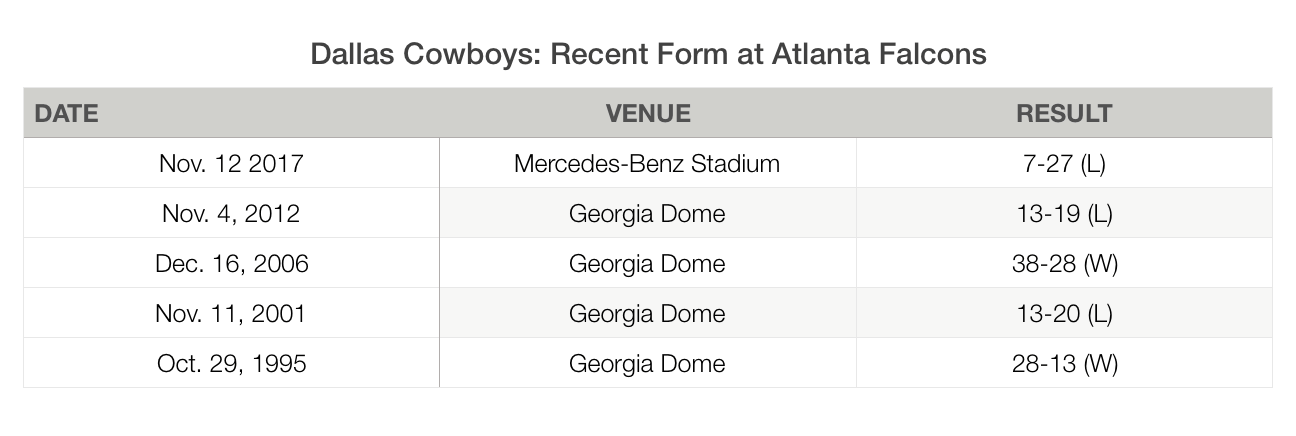The width and height of the screenshot is (1296, 436).
Task: Select the 13-20 (L) result cell
Action: point(1064,313)
